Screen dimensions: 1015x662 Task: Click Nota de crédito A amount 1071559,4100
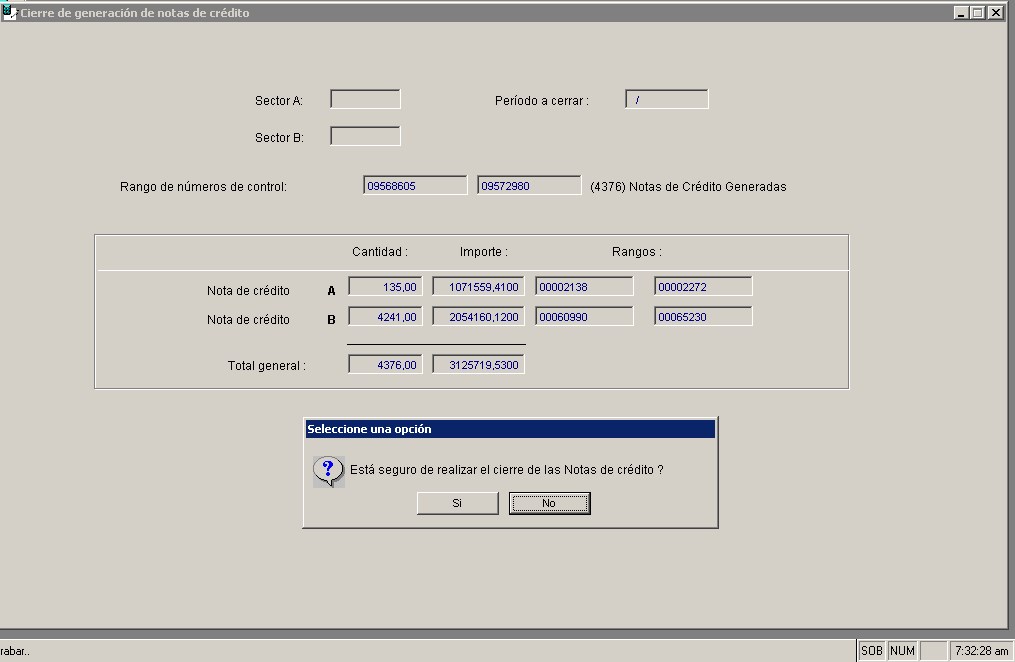coord(478,286)
